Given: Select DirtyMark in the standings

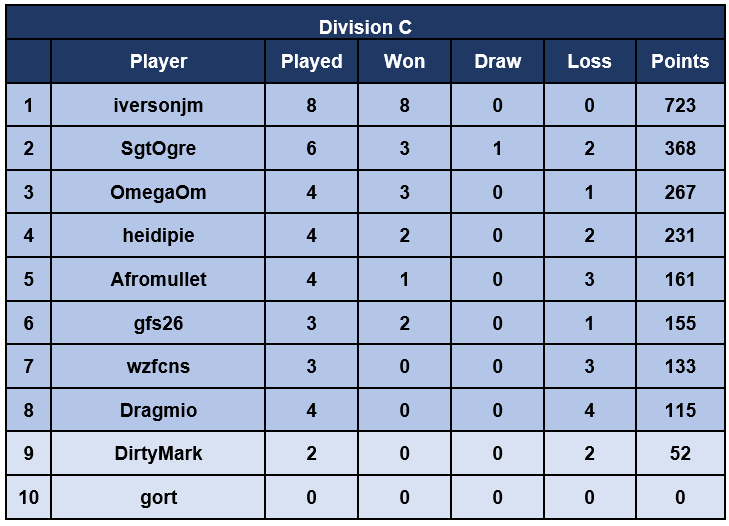Looking at the screenshot, I should point(158,454).
